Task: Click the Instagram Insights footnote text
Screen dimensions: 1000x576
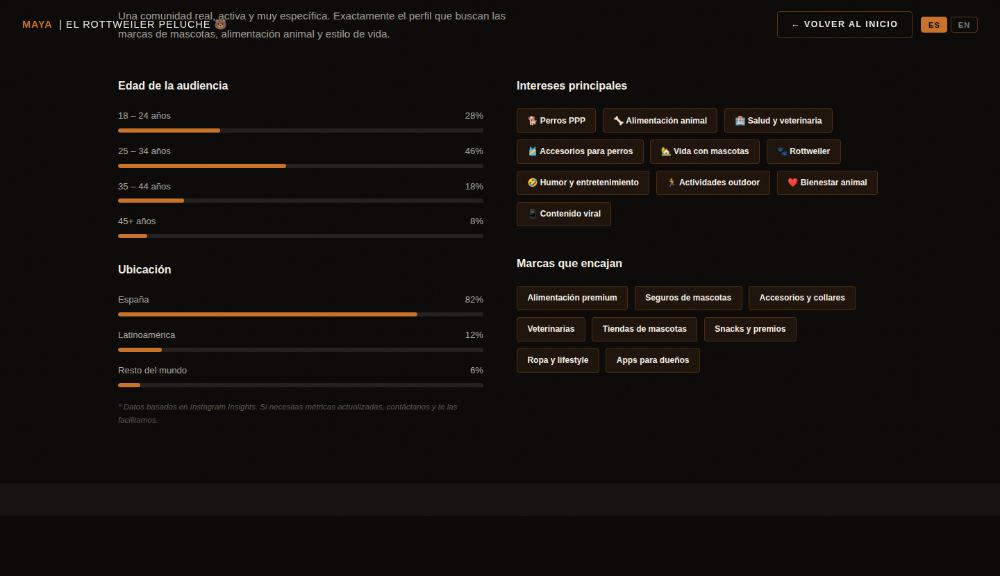Action: click(x=288, y=413)
